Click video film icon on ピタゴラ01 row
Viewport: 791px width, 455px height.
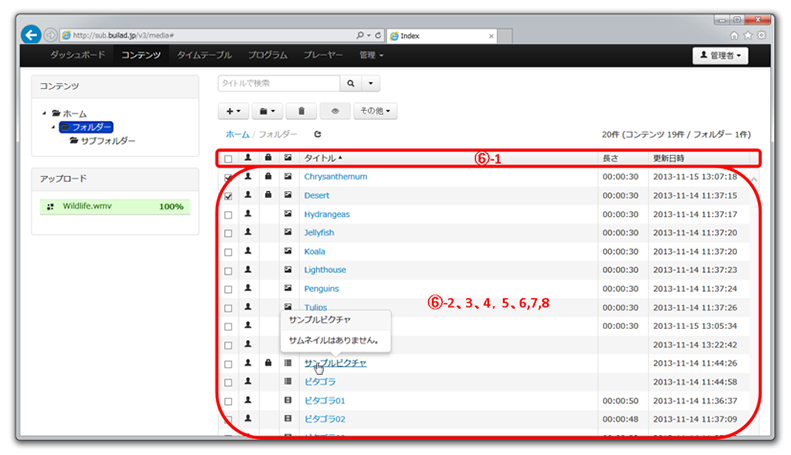tap(288, 400)
